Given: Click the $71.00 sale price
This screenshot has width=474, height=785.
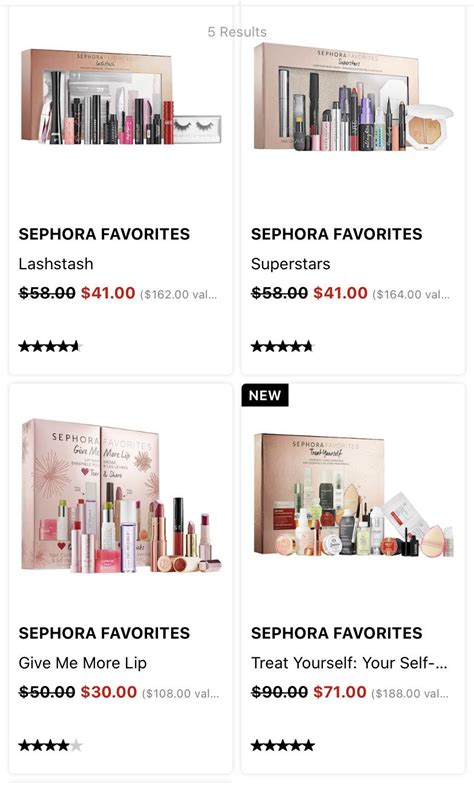Looking at the screenshot, I should pos(340,692).
